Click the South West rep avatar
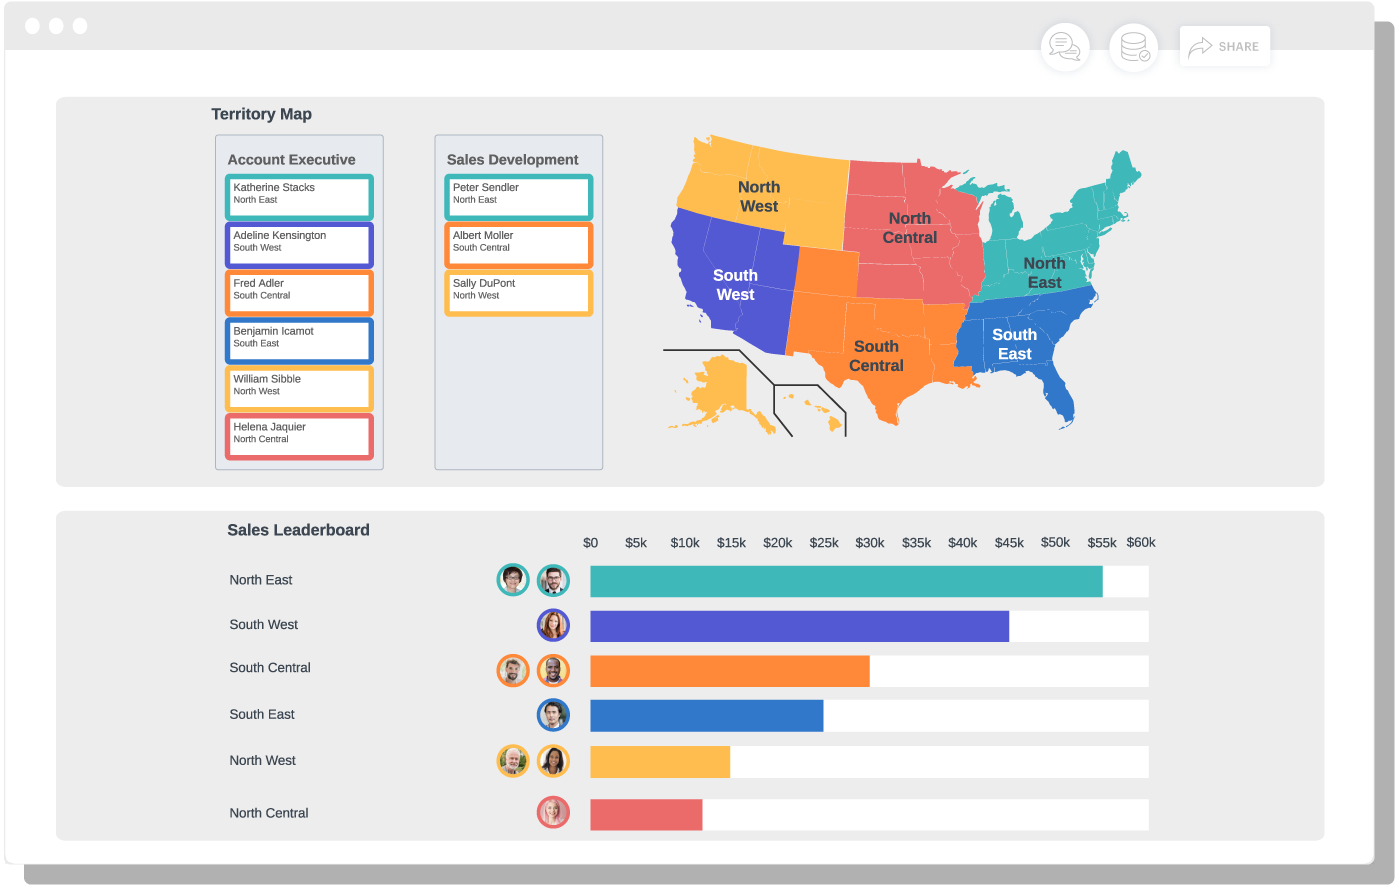1400x888 pixels. [x=553, y=625]
